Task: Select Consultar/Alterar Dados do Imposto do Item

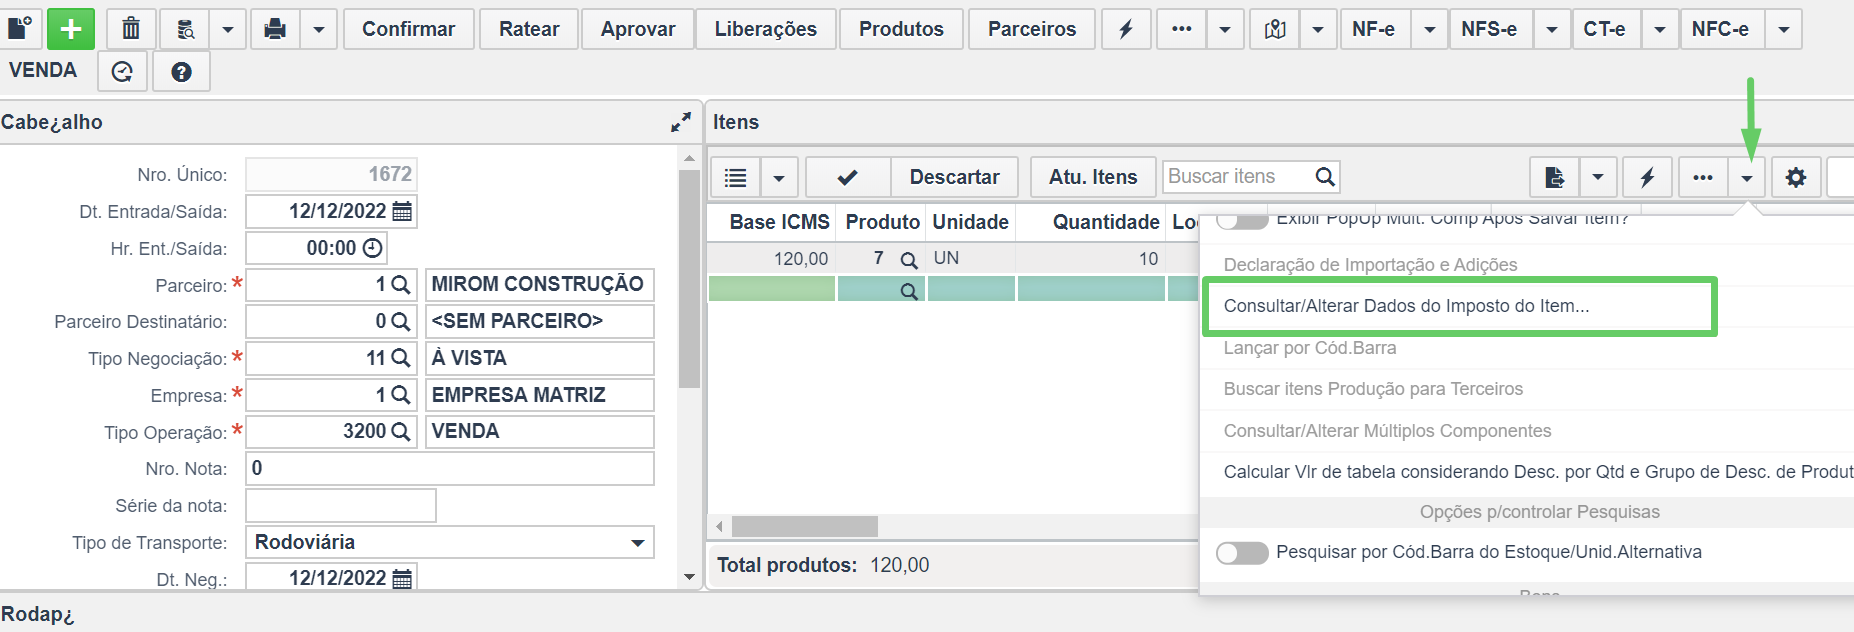Action: tap(1406, 306)
